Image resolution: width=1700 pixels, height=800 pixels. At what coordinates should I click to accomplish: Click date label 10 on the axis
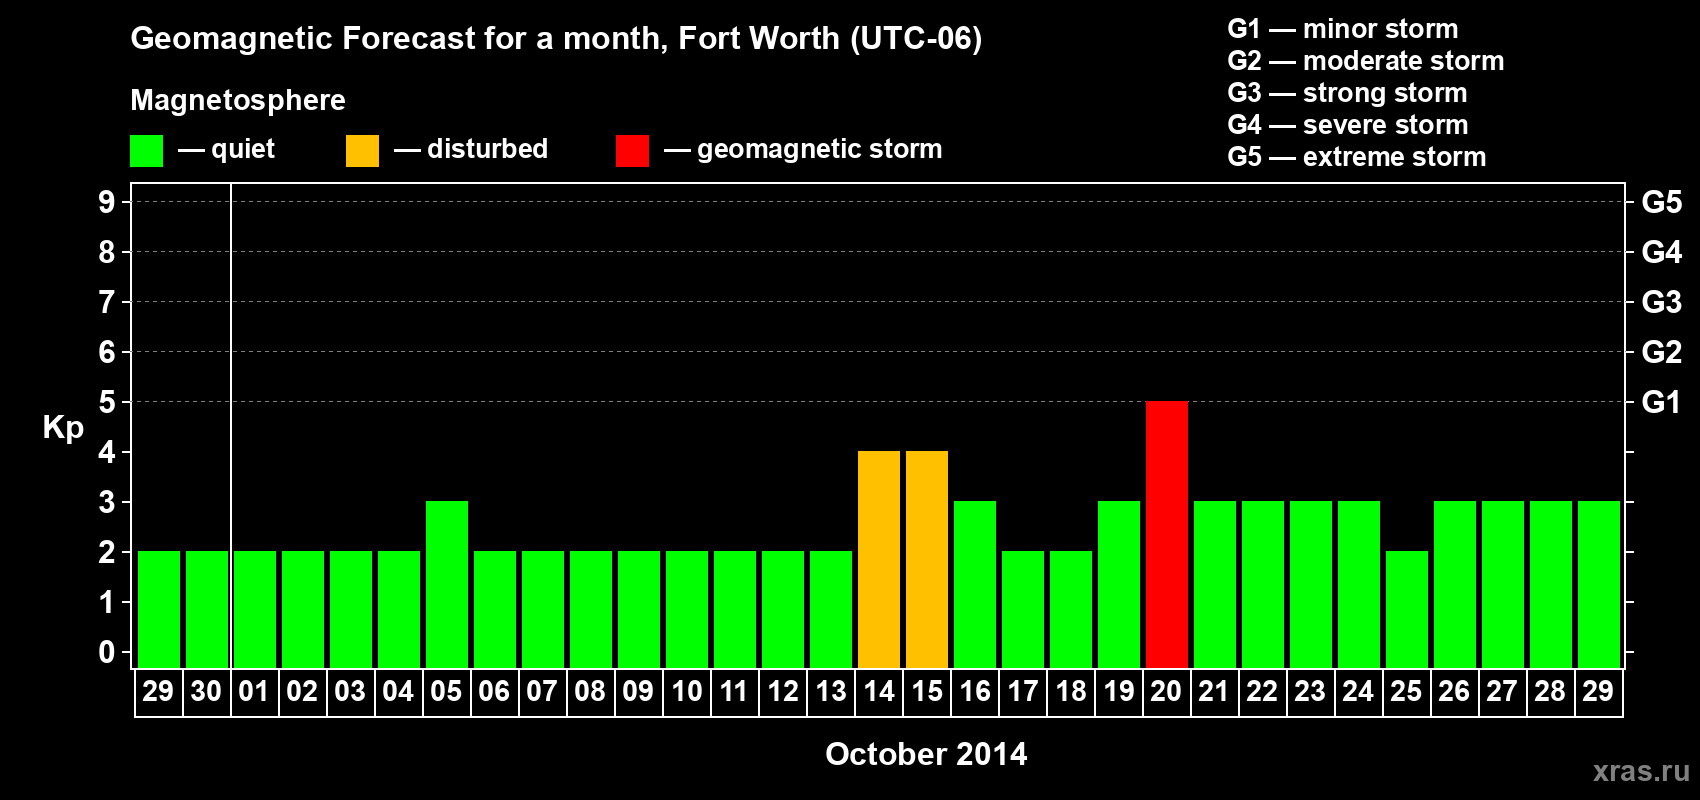[x=686, y=691]
